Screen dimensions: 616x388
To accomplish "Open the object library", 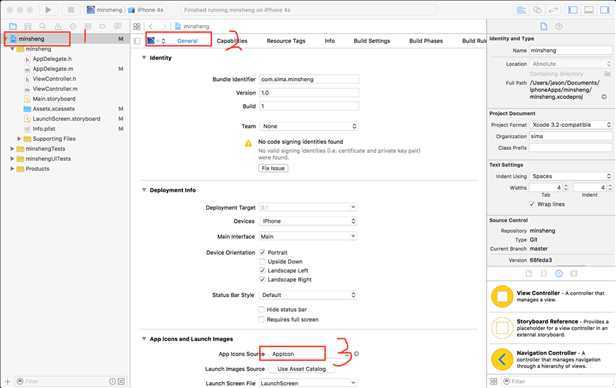I will [x=559, y=273].
